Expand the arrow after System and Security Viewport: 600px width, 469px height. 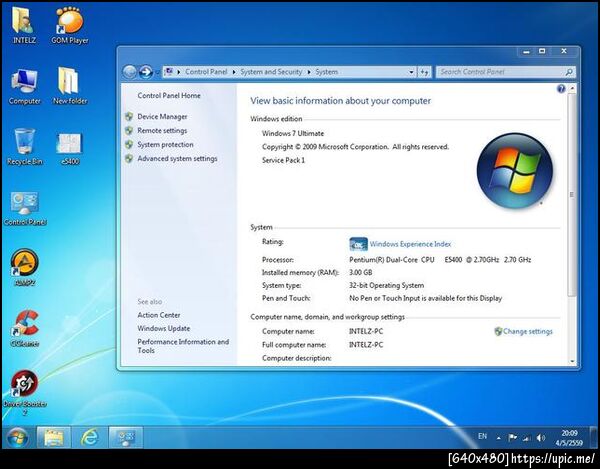(x=309, y=72)
